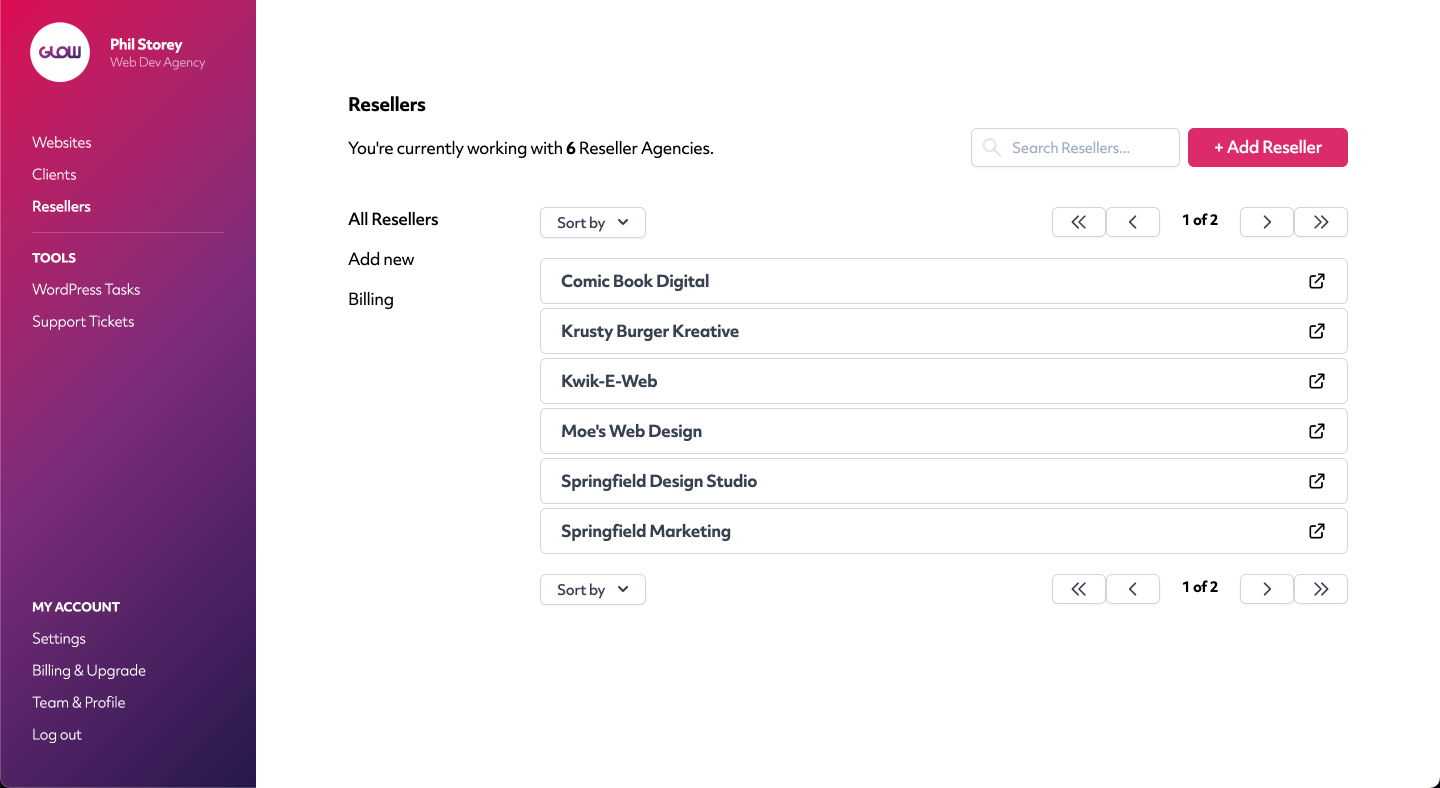This screenshot has width=1440, height=788.
Task: Open Websites in the sidebar
Action: coord(62,142)
